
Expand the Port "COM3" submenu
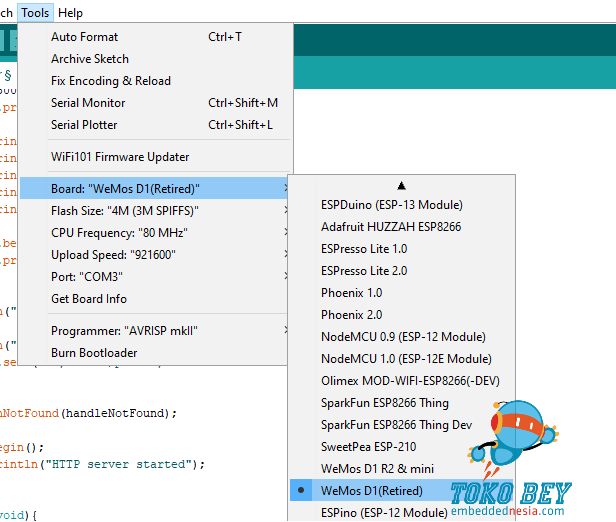pyautogui.click(x=156, y=277)
